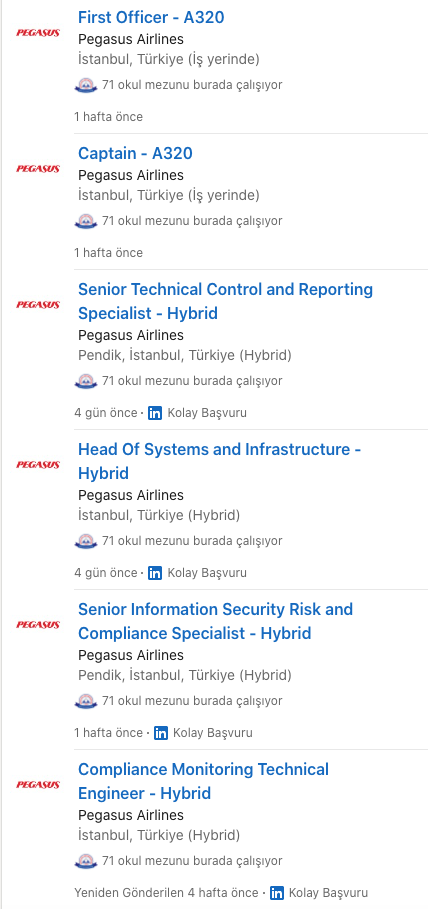This screenshot has height=909, width=428.
Task: Click school alumni badge in First Officer listing
Action: (86, 85)
